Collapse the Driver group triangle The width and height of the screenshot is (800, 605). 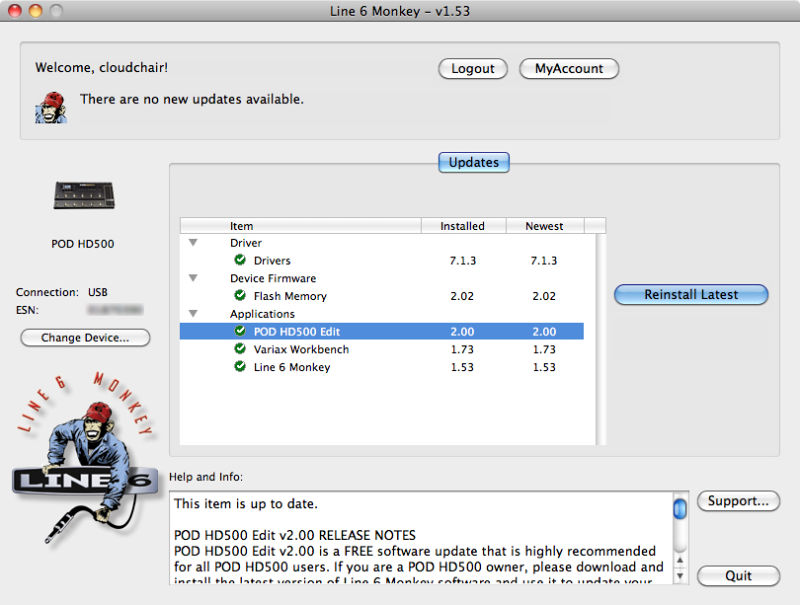coord(193,243)
